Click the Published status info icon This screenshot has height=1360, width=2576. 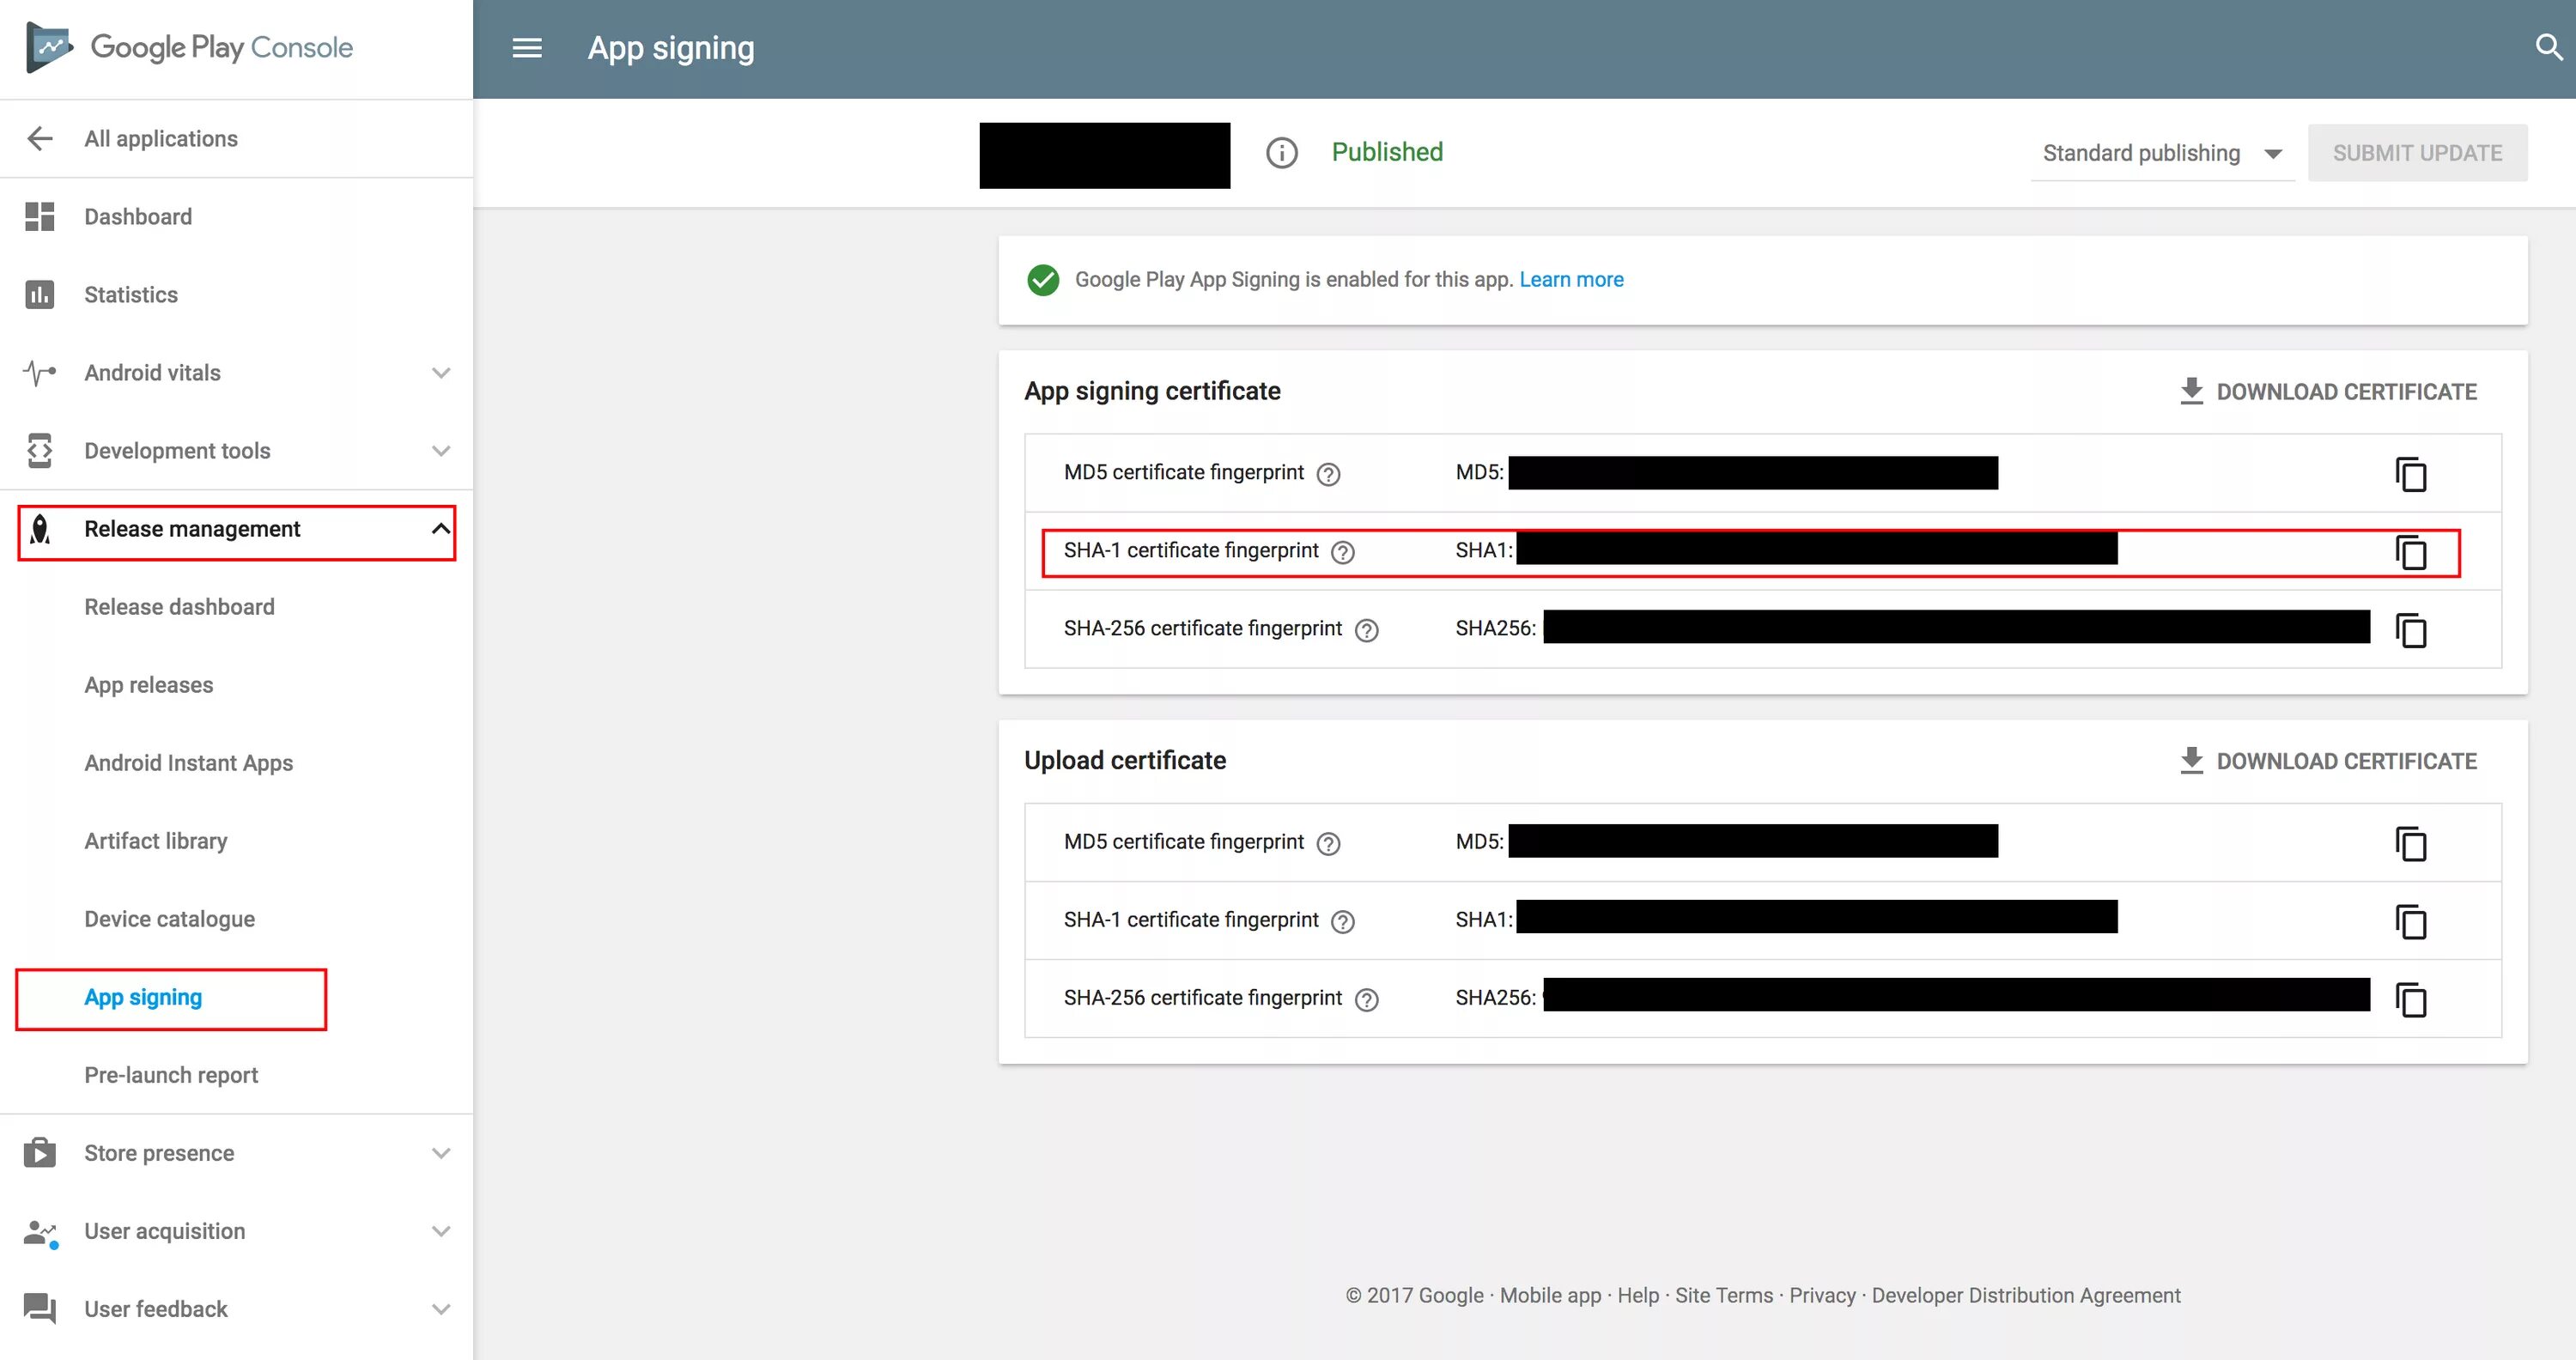(x=1281, y=154)
